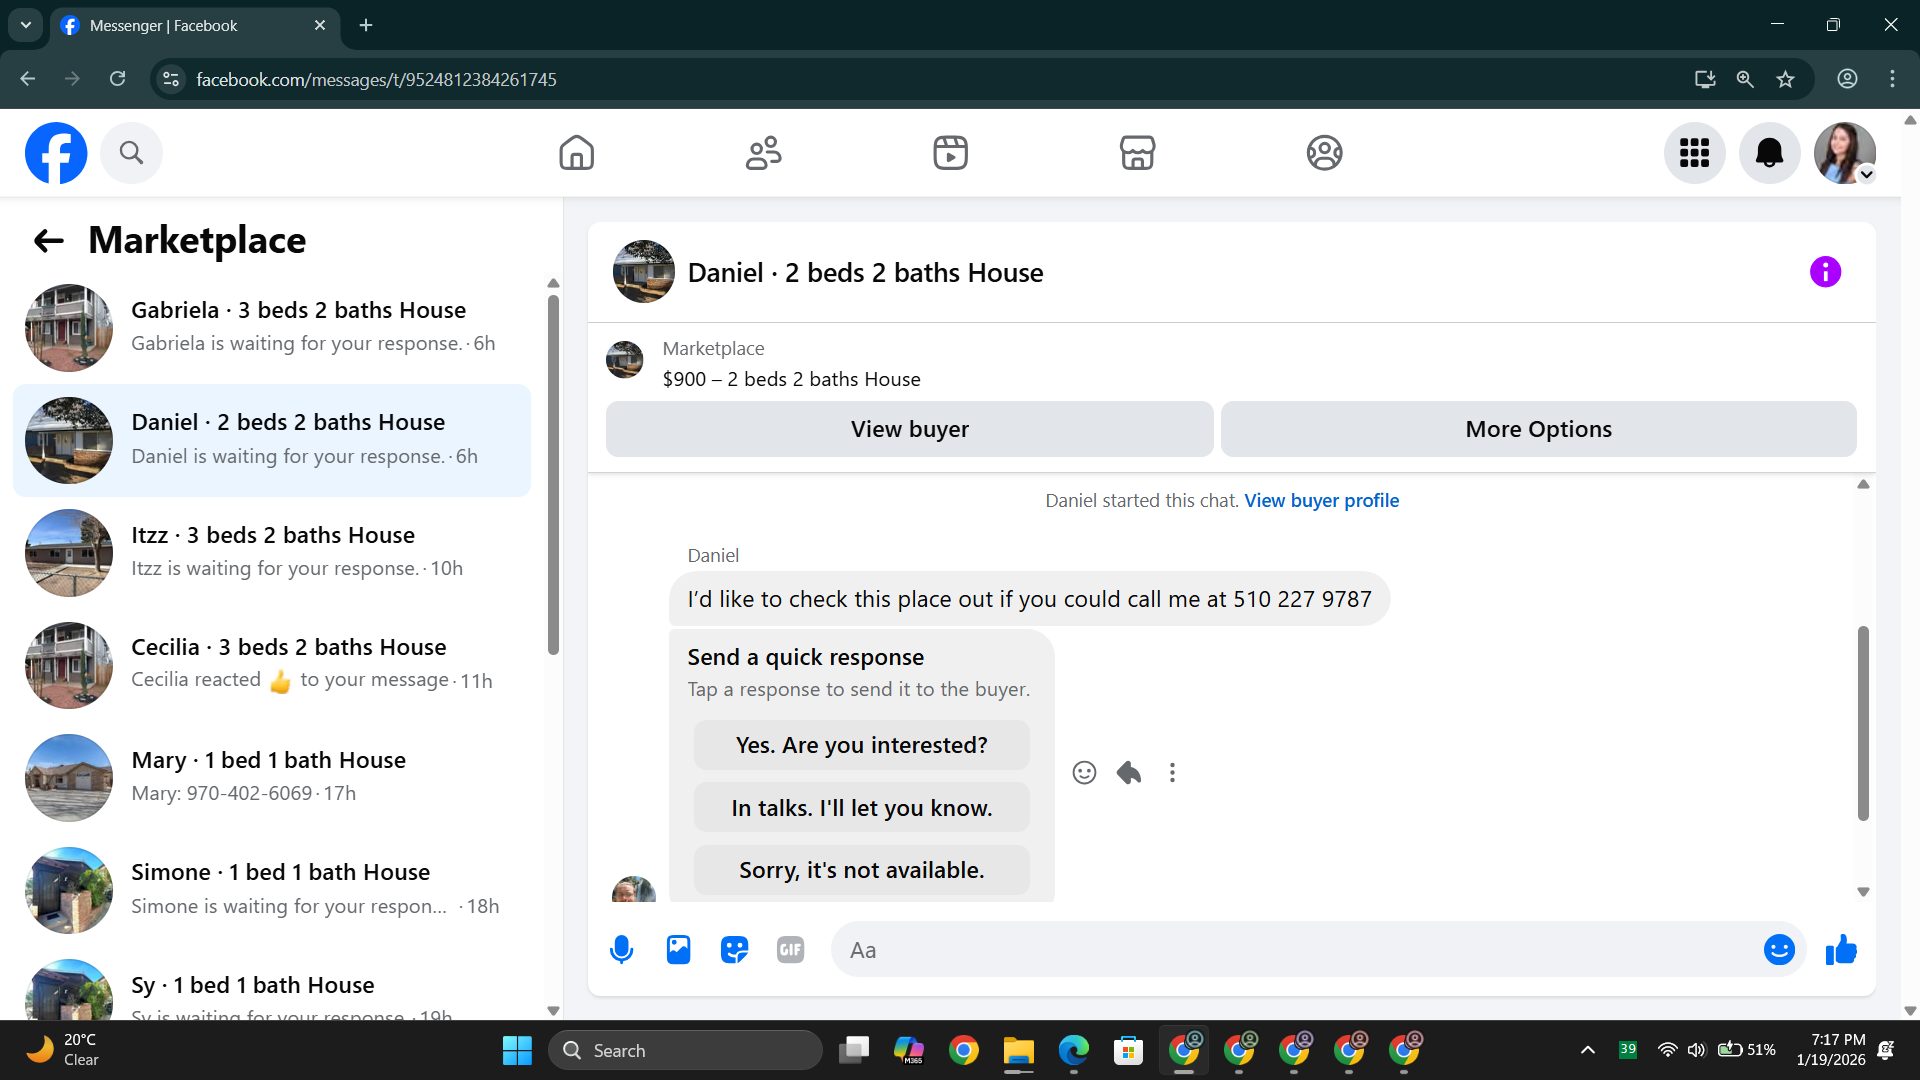This screenshot has width=1920, height=1080.
Task: Open the sticker picker icon
Action: [734, 950]
